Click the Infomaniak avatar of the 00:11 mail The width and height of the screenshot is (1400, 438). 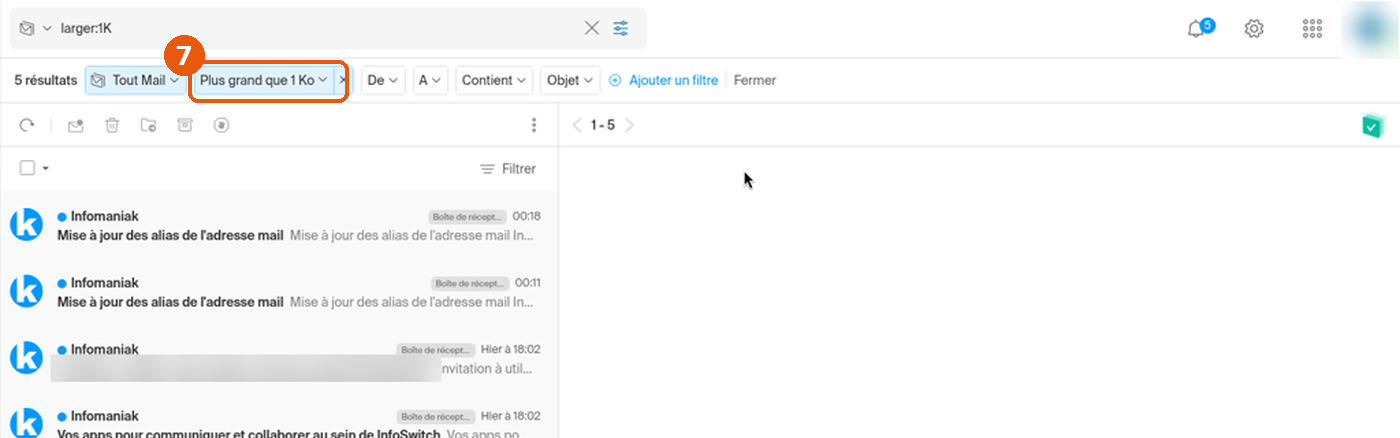click(26, 291)
